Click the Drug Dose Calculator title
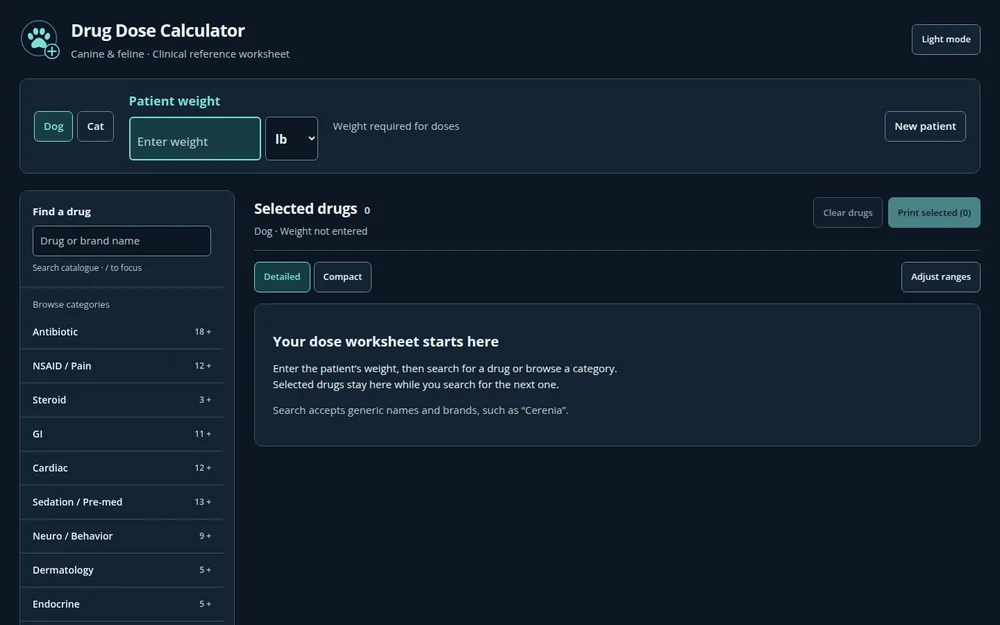This screenshot has height=625, width=1000. tap(158, 31)
